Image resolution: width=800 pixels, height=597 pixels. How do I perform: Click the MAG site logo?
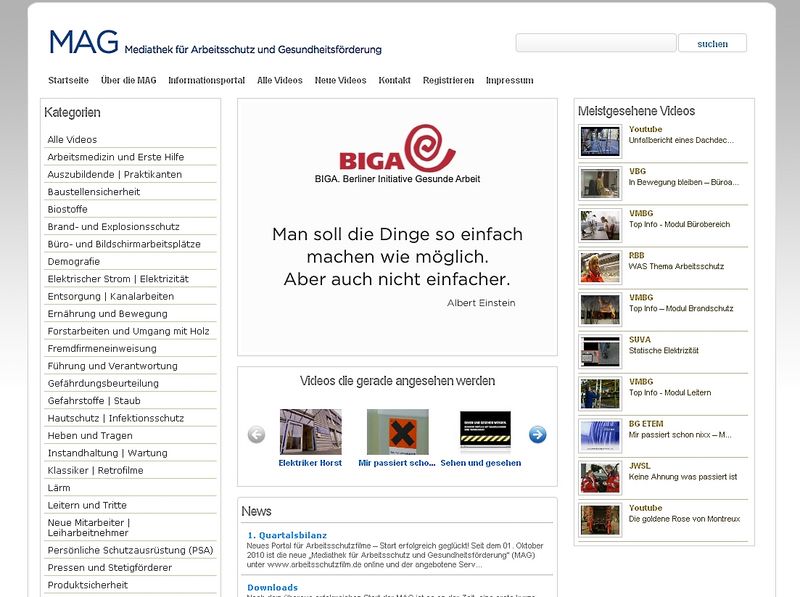(x=84, y=42)
